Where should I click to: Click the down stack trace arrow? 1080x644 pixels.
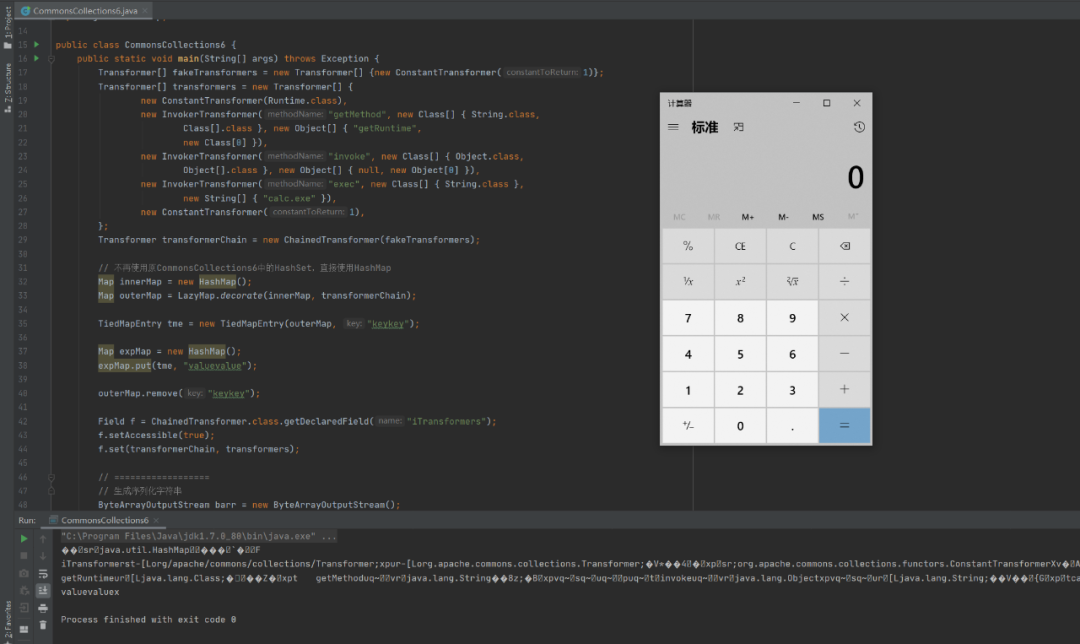tap(43, 556)
